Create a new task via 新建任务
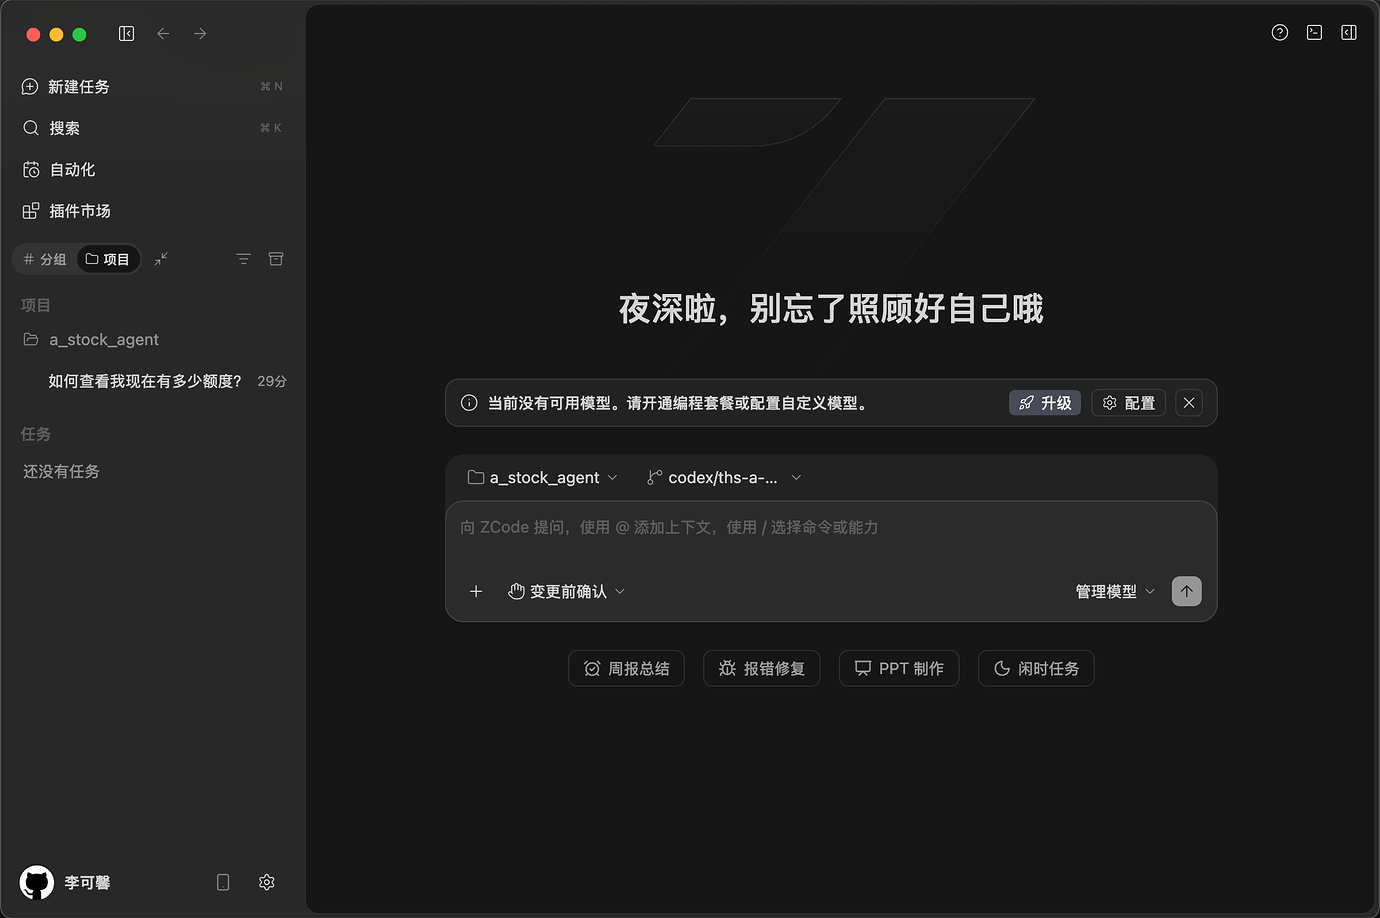This screenshot has width=1380, height=918. click(x=152, y=87)
